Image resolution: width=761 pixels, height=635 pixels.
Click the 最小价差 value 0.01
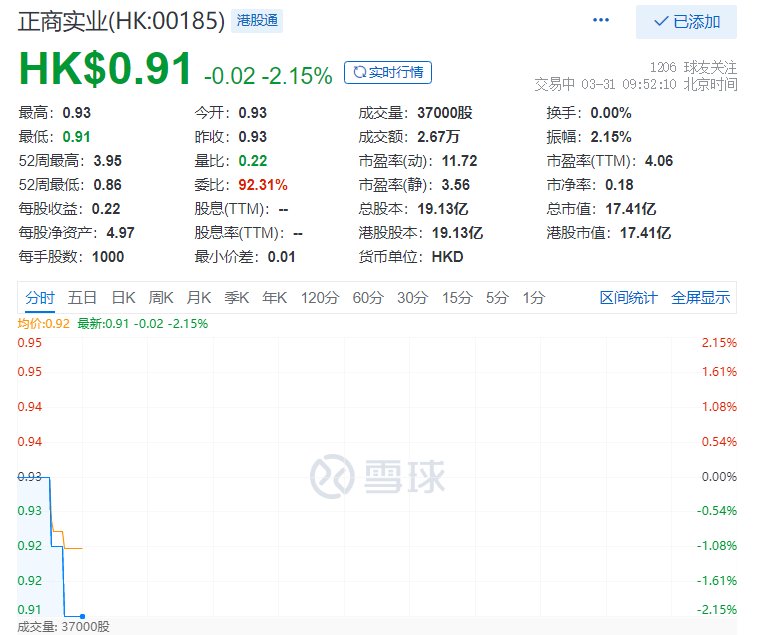(x=281, y=257)
